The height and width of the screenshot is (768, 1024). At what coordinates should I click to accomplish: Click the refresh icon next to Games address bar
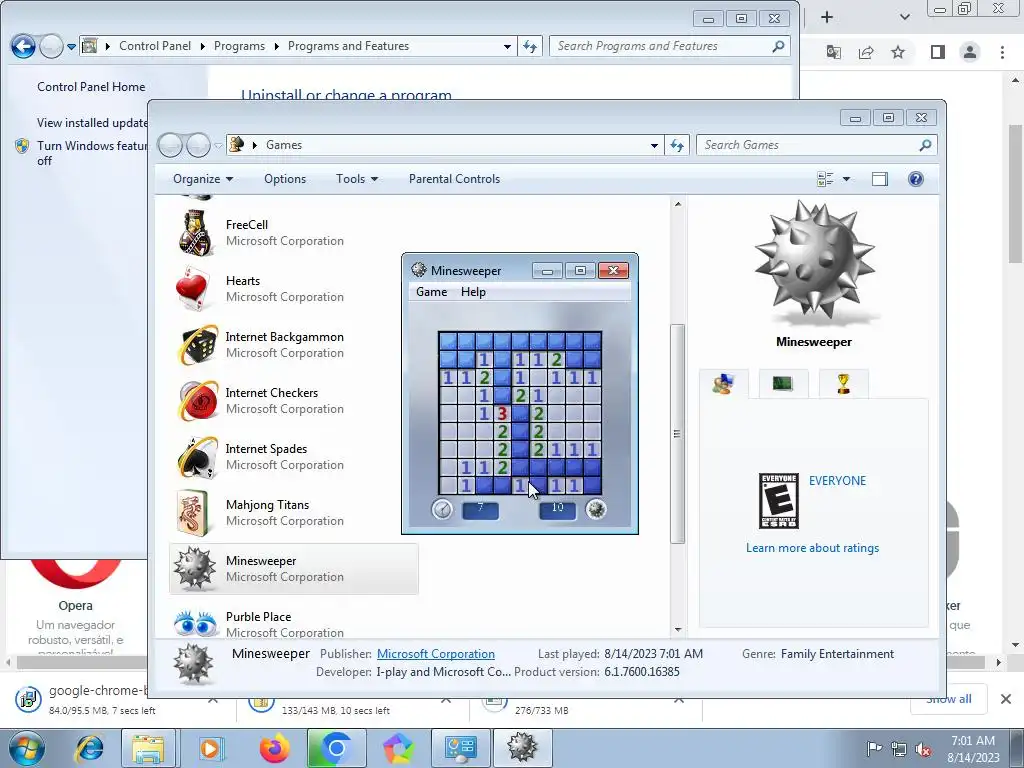tap(677, 145)
